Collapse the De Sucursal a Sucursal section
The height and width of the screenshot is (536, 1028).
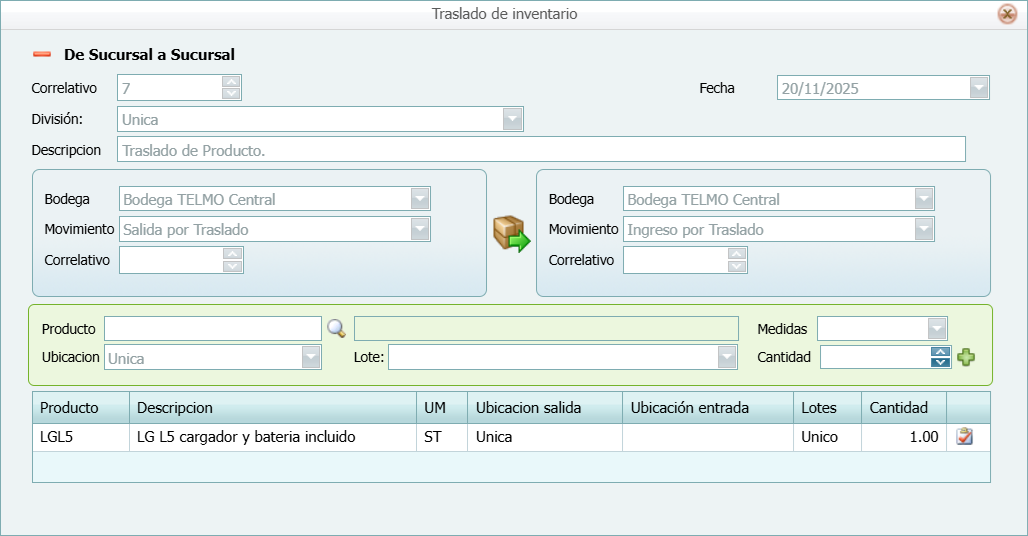[42, 54]
